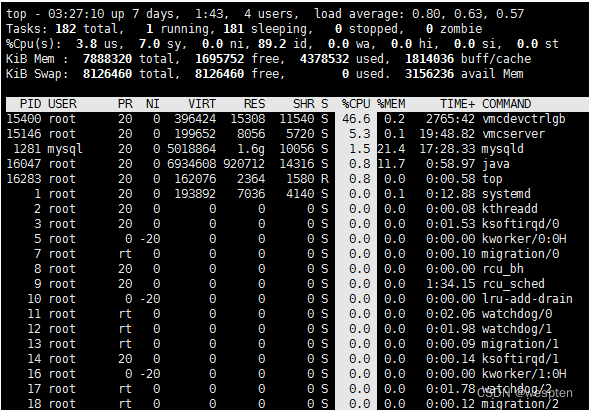Image resolution: width=589 pixels, height=410 pixels.
Task: Select the vmcserver command text
Action: 513,134
